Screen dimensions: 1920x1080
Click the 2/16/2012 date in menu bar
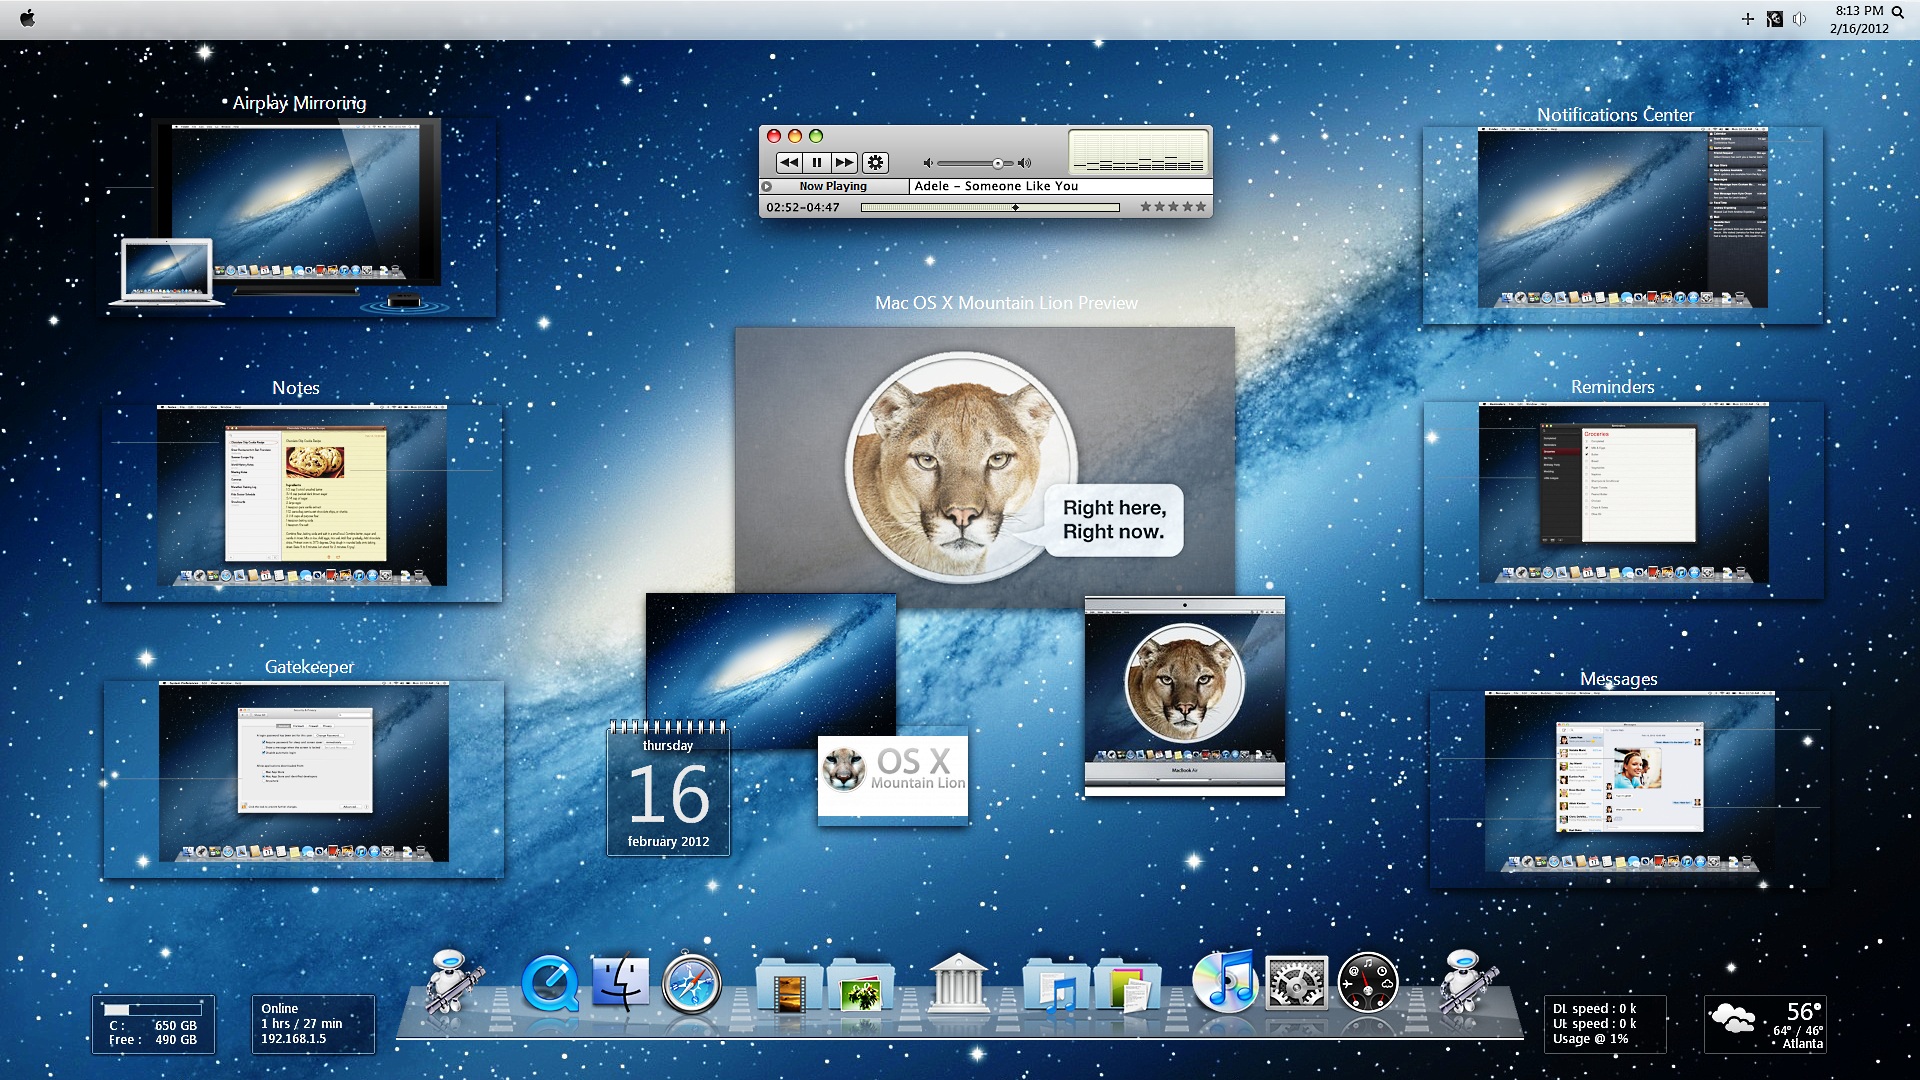coord(1859,29)
